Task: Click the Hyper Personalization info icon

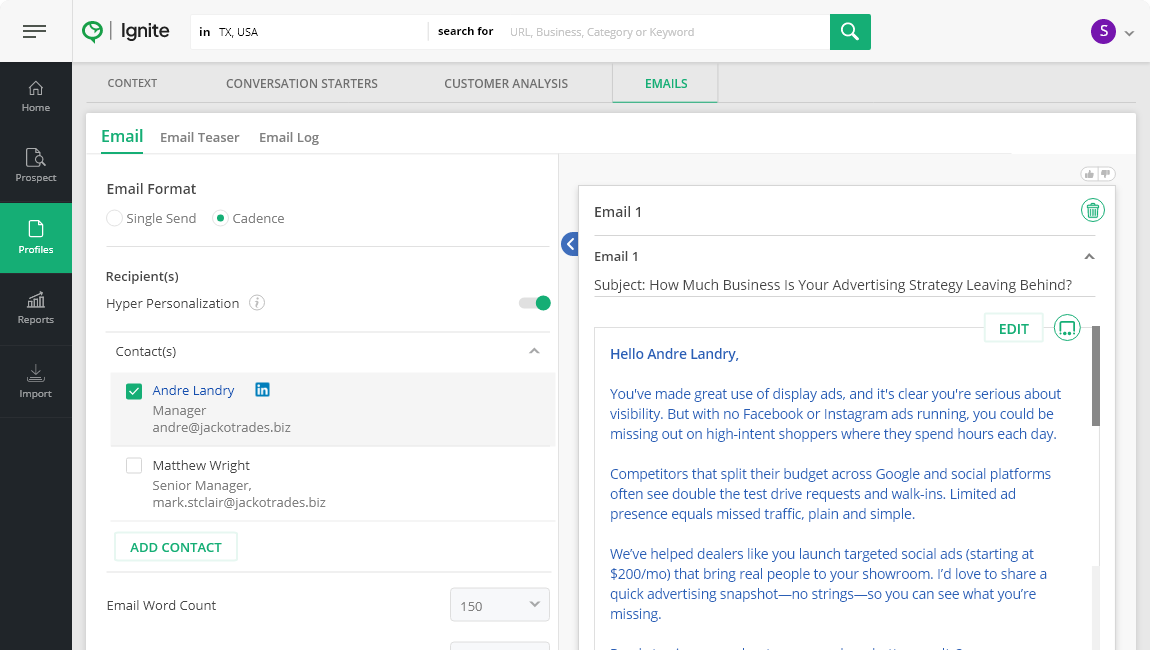Action: click(257, 303)
